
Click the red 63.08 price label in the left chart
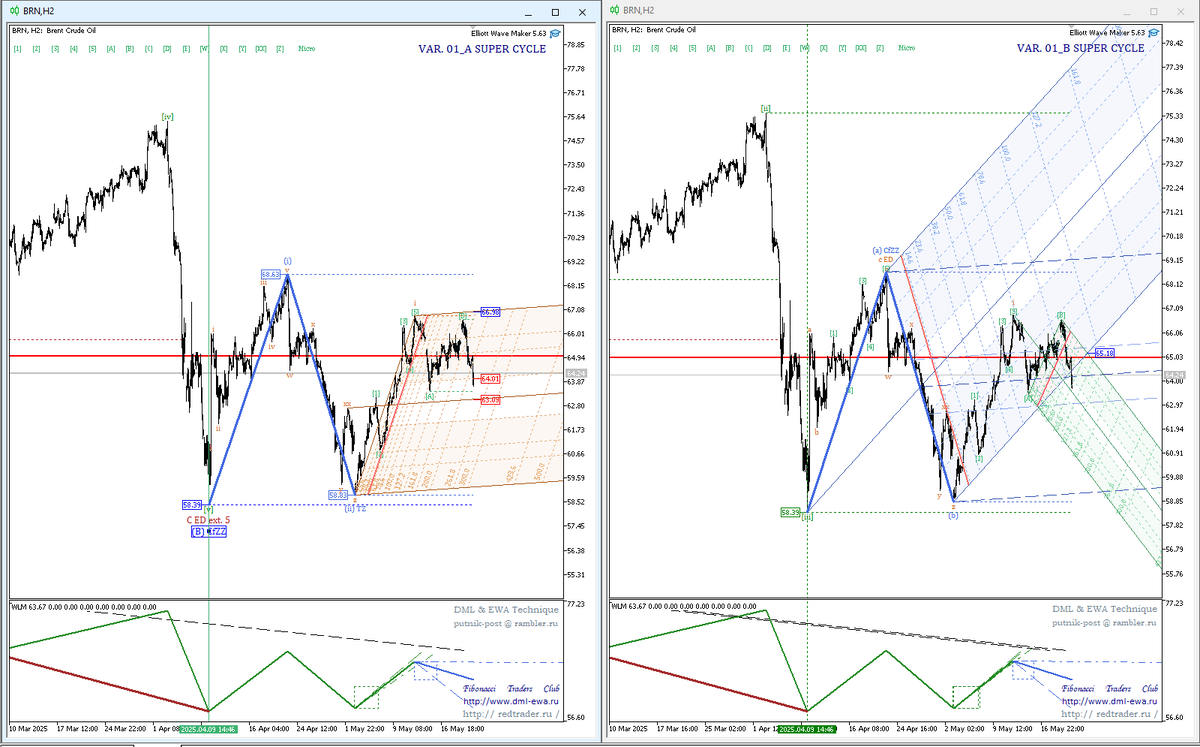point(490,400)
